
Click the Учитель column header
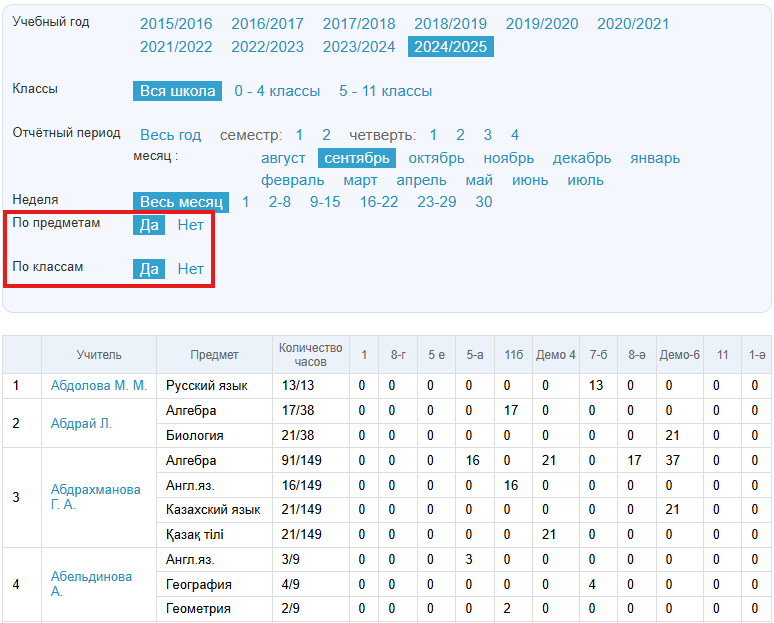pyautogui.click(x=99, y=354)
